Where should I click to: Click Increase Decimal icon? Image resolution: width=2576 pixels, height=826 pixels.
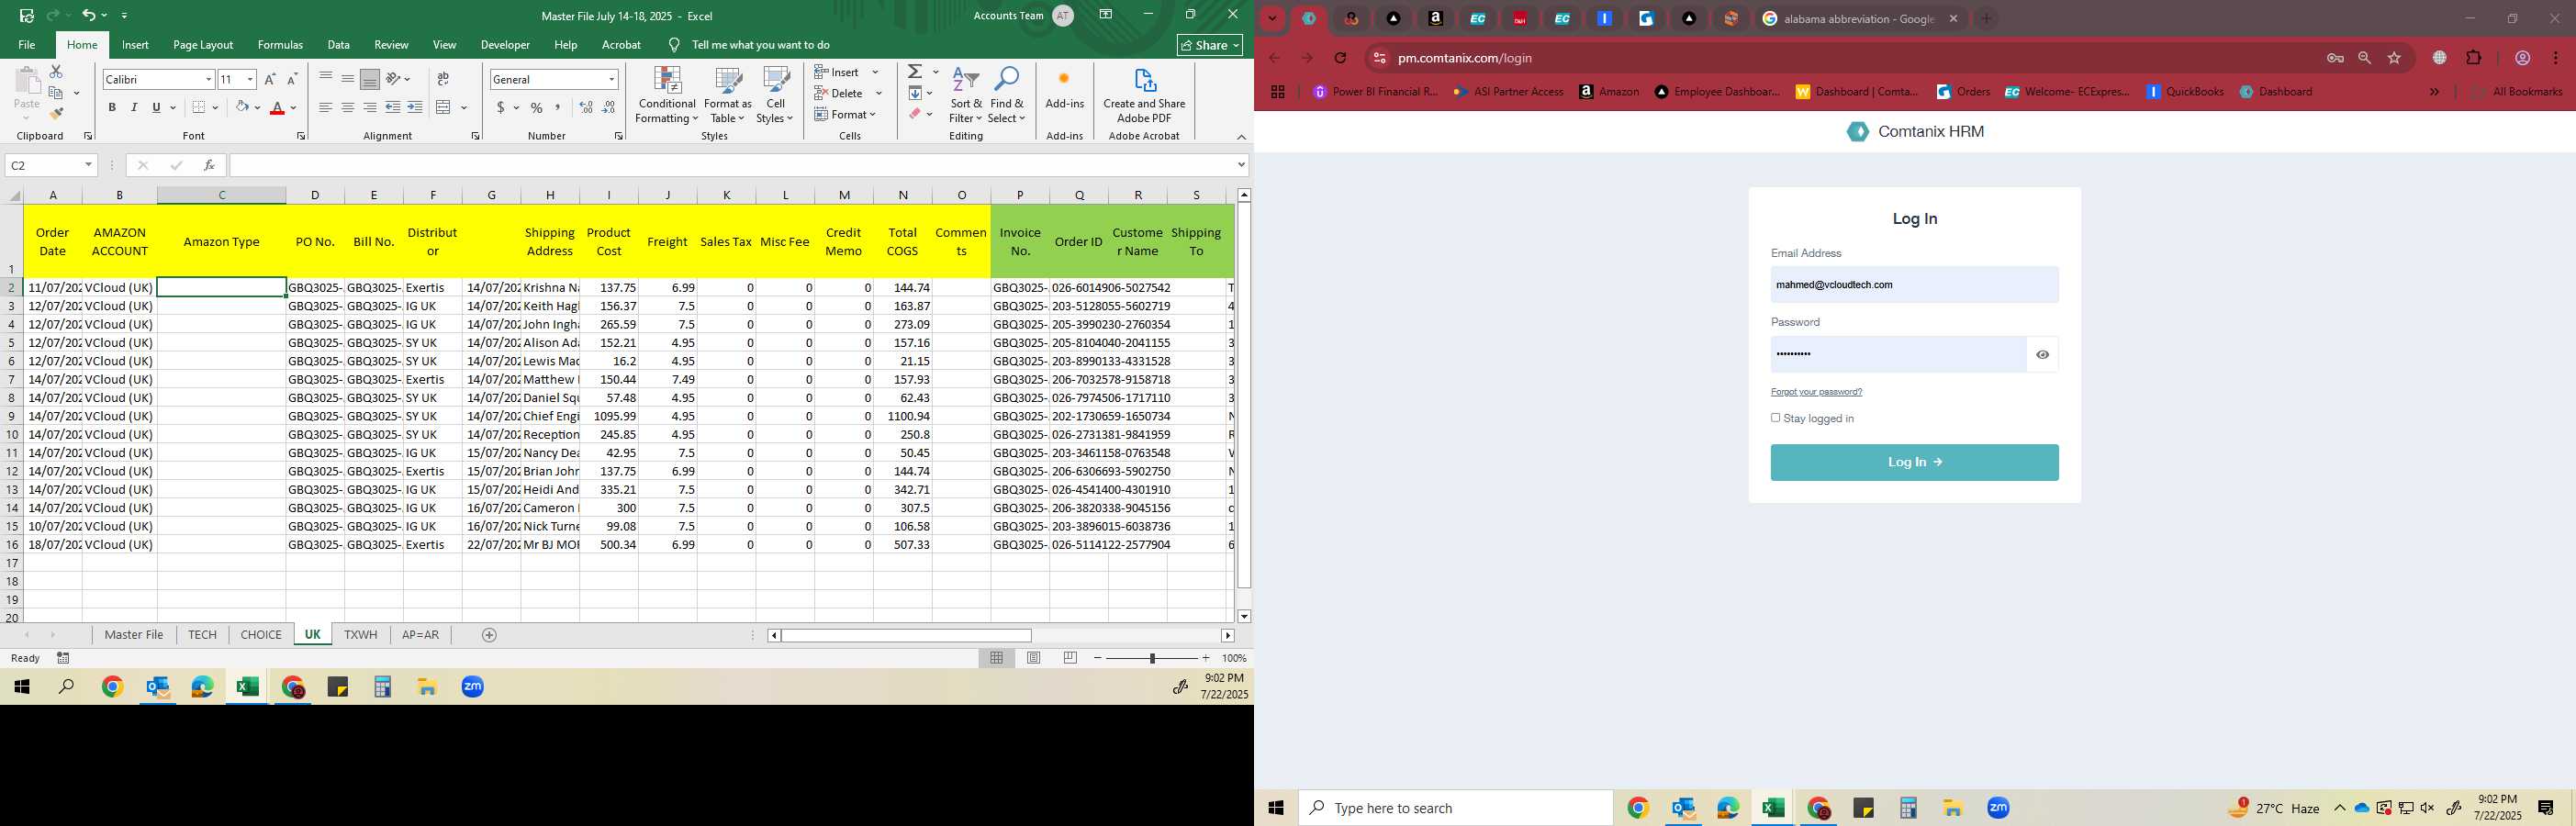(x=586, y=107)
